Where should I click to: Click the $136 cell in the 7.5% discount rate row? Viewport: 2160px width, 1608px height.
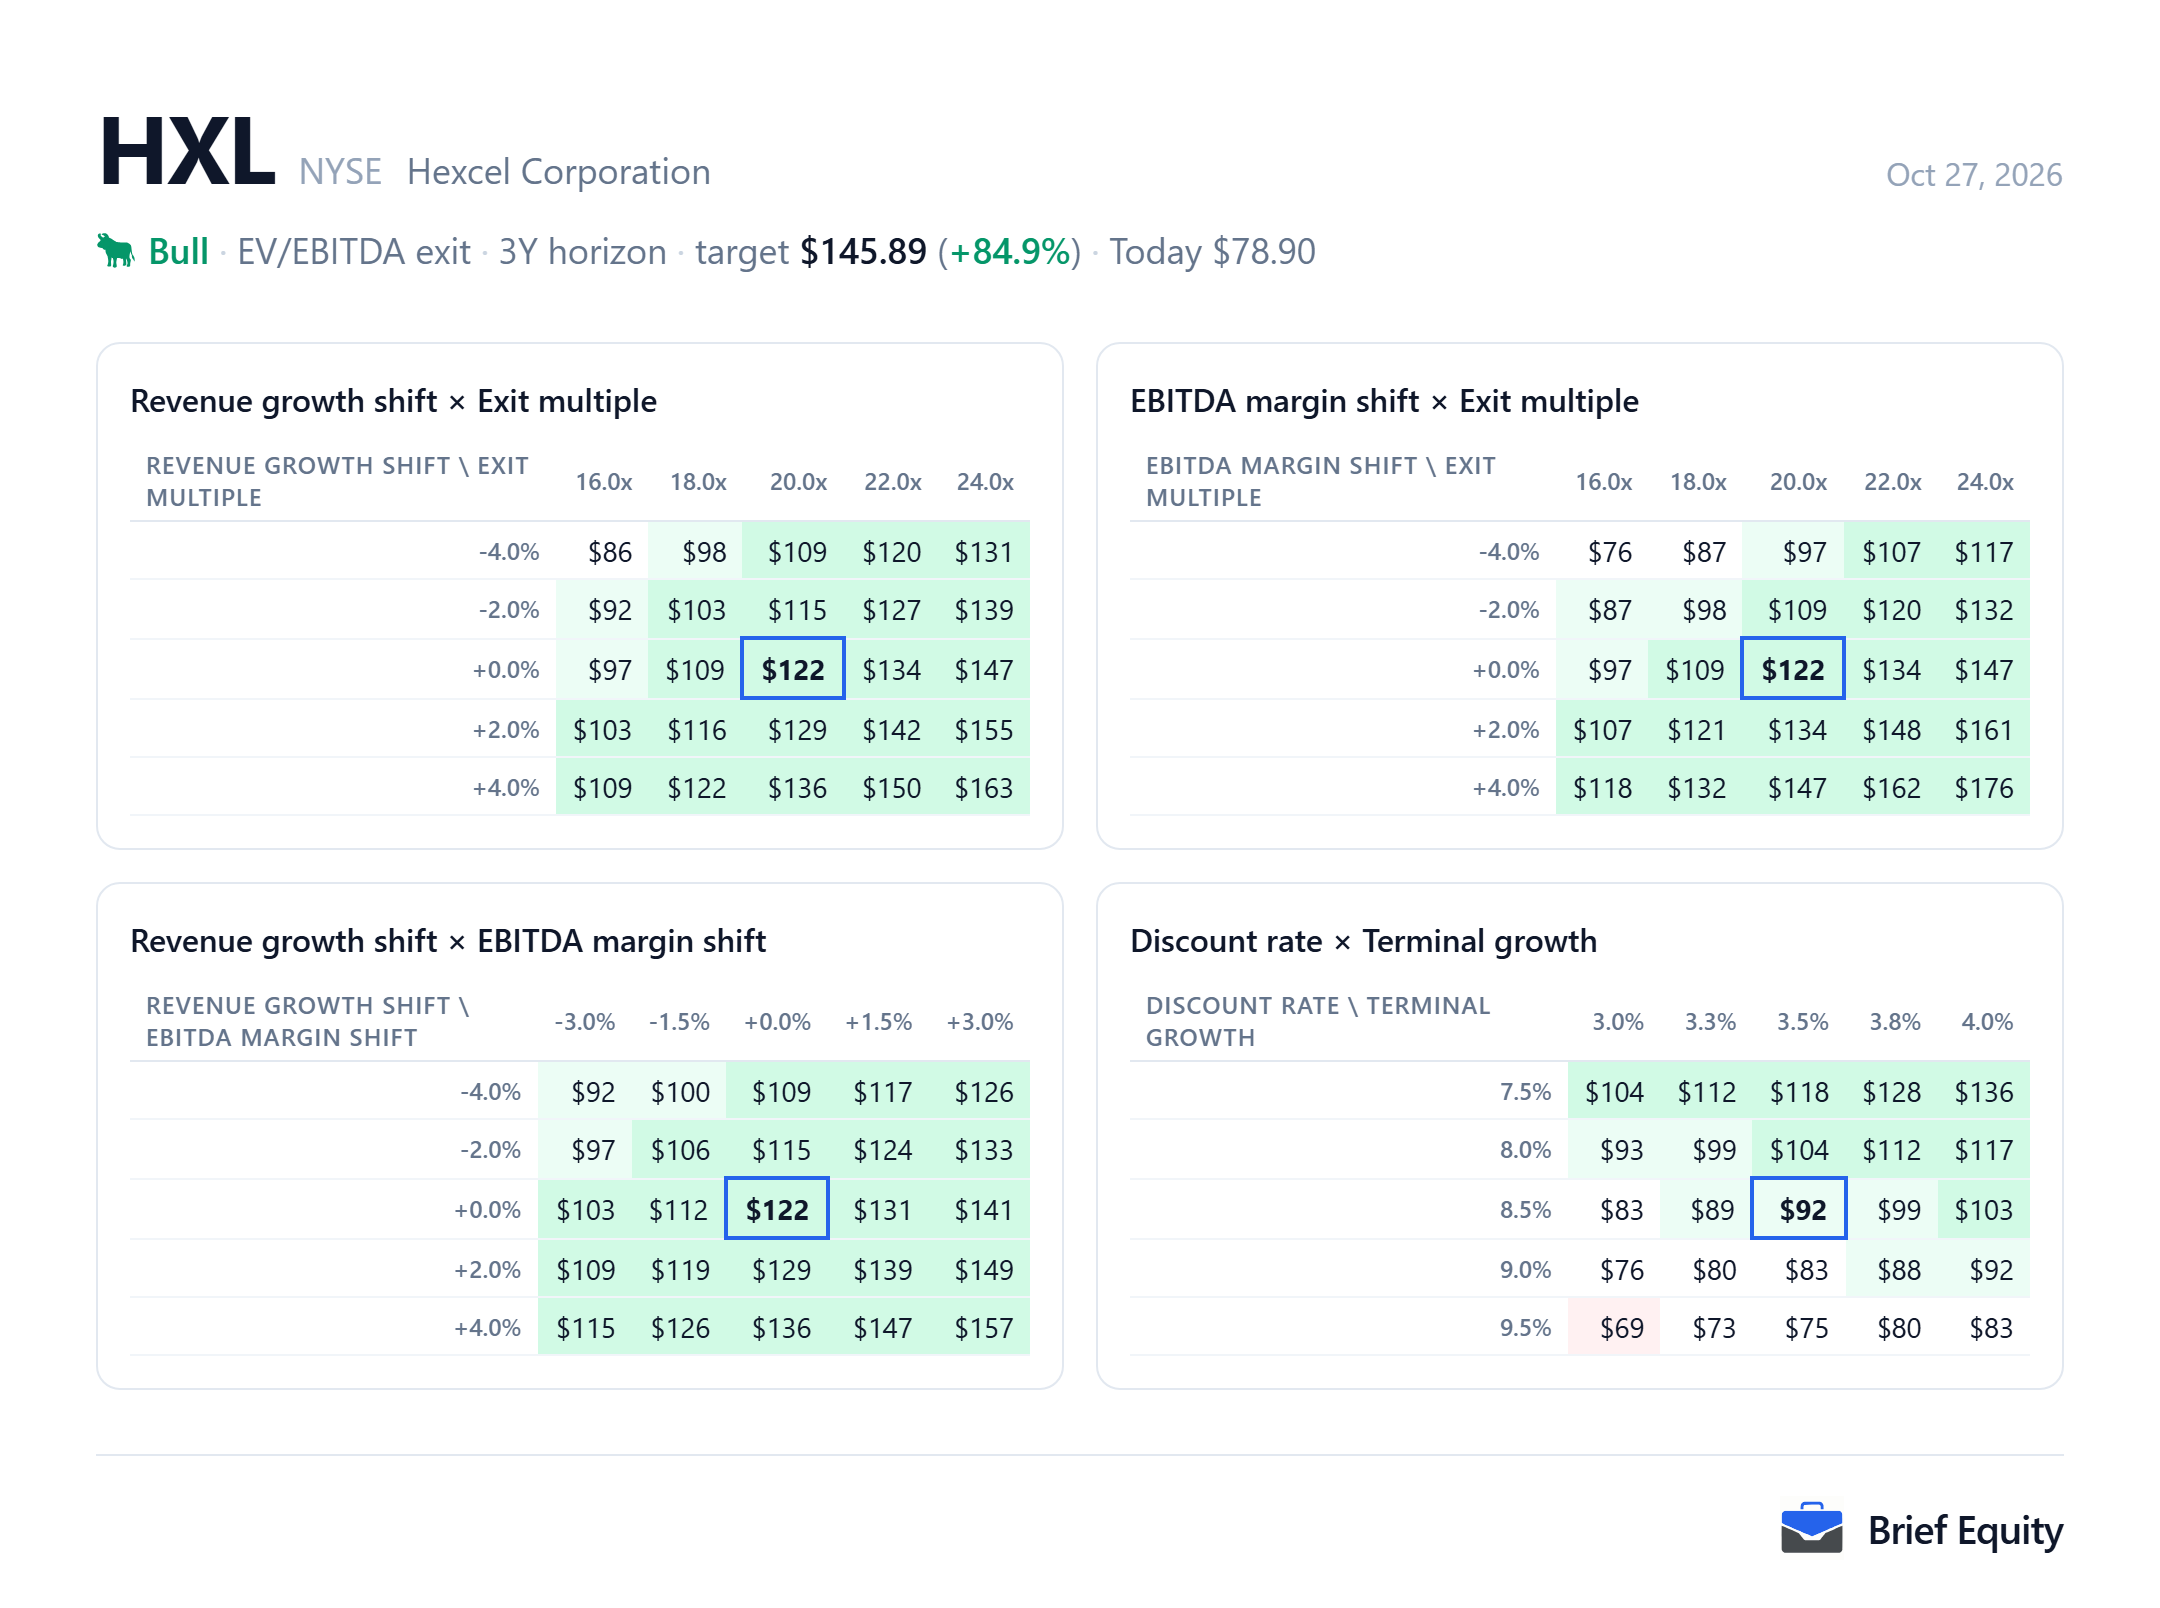pos(1983,1092)
